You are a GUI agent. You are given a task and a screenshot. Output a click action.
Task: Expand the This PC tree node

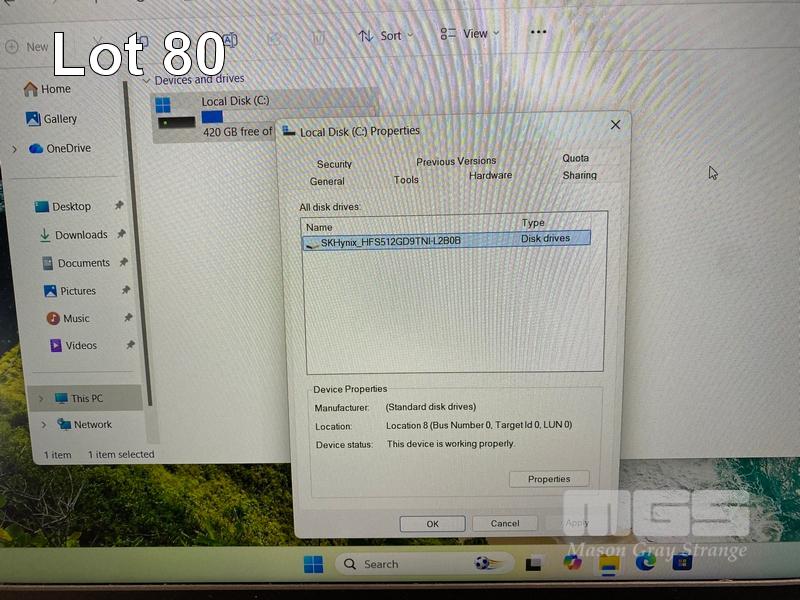pyautogui.click(x=42, y=398)
